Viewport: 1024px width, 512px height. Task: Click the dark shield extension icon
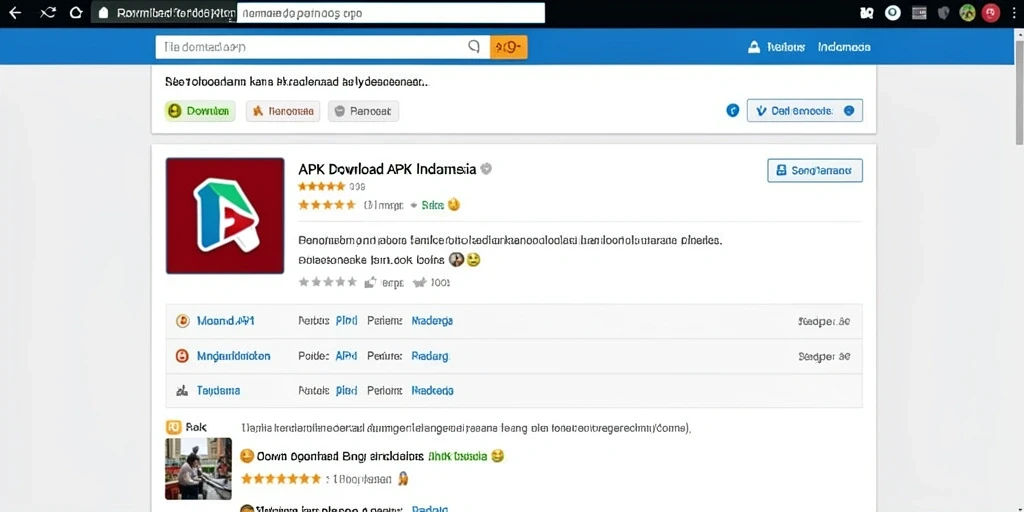pos(943,13)
